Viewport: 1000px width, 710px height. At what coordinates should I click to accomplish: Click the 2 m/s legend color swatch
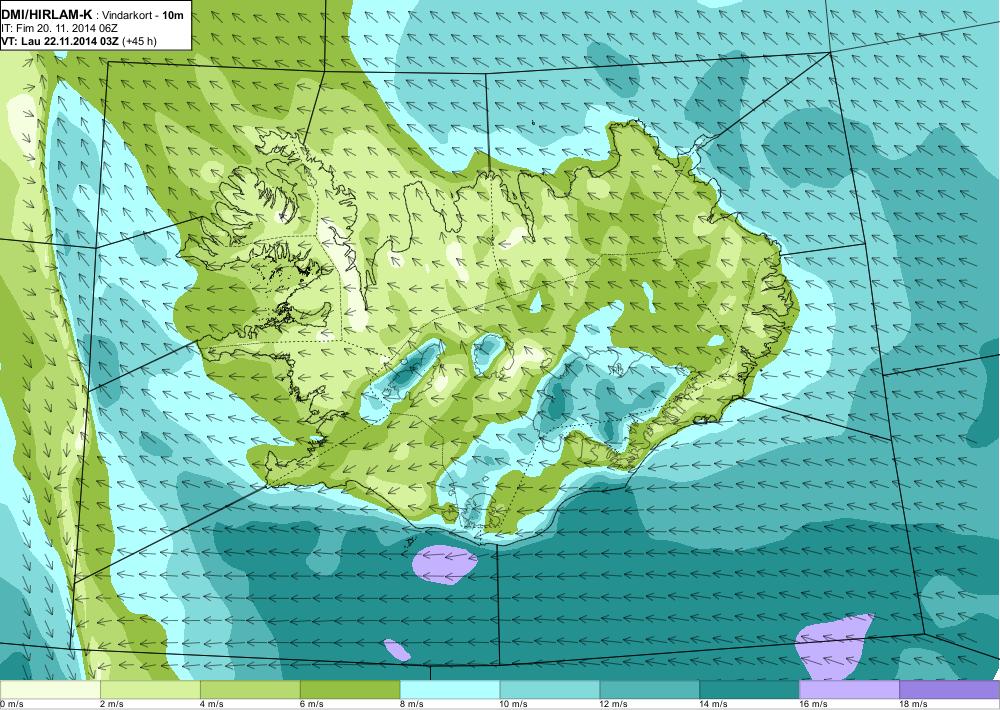150,690
